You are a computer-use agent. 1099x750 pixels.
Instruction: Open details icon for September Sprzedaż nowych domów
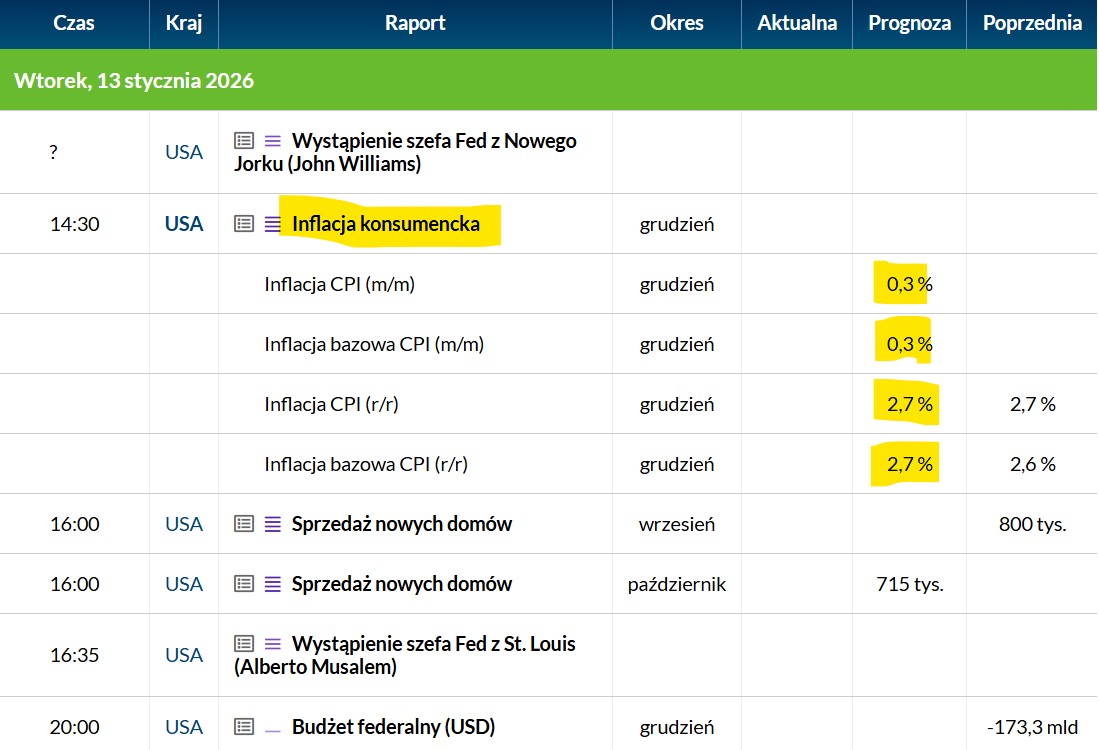[244, 524]
